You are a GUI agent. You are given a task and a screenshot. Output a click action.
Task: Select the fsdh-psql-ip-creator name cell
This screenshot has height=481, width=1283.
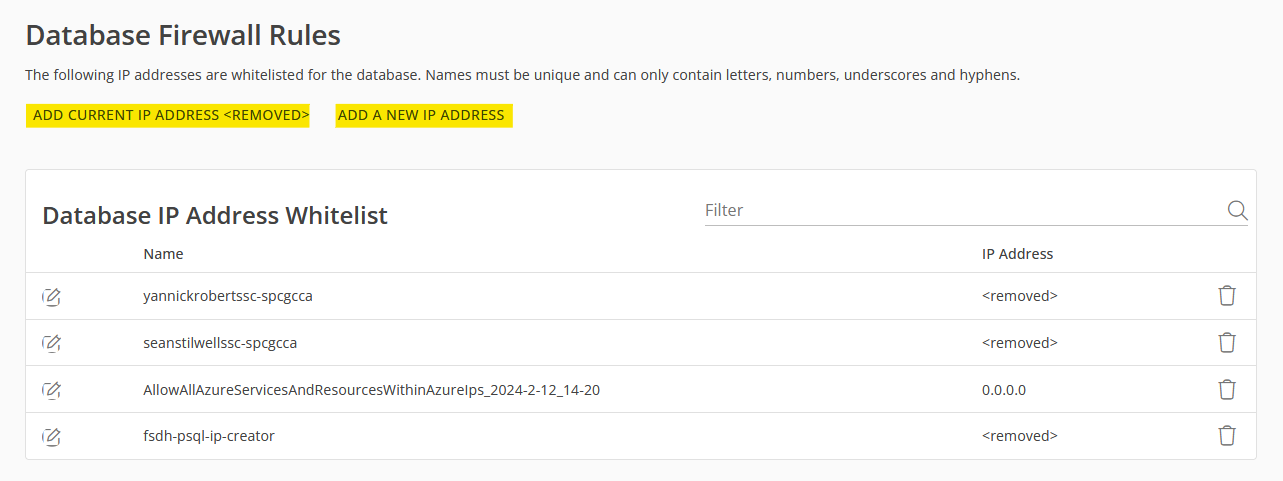pyautogui.click(x=209, y=436)
